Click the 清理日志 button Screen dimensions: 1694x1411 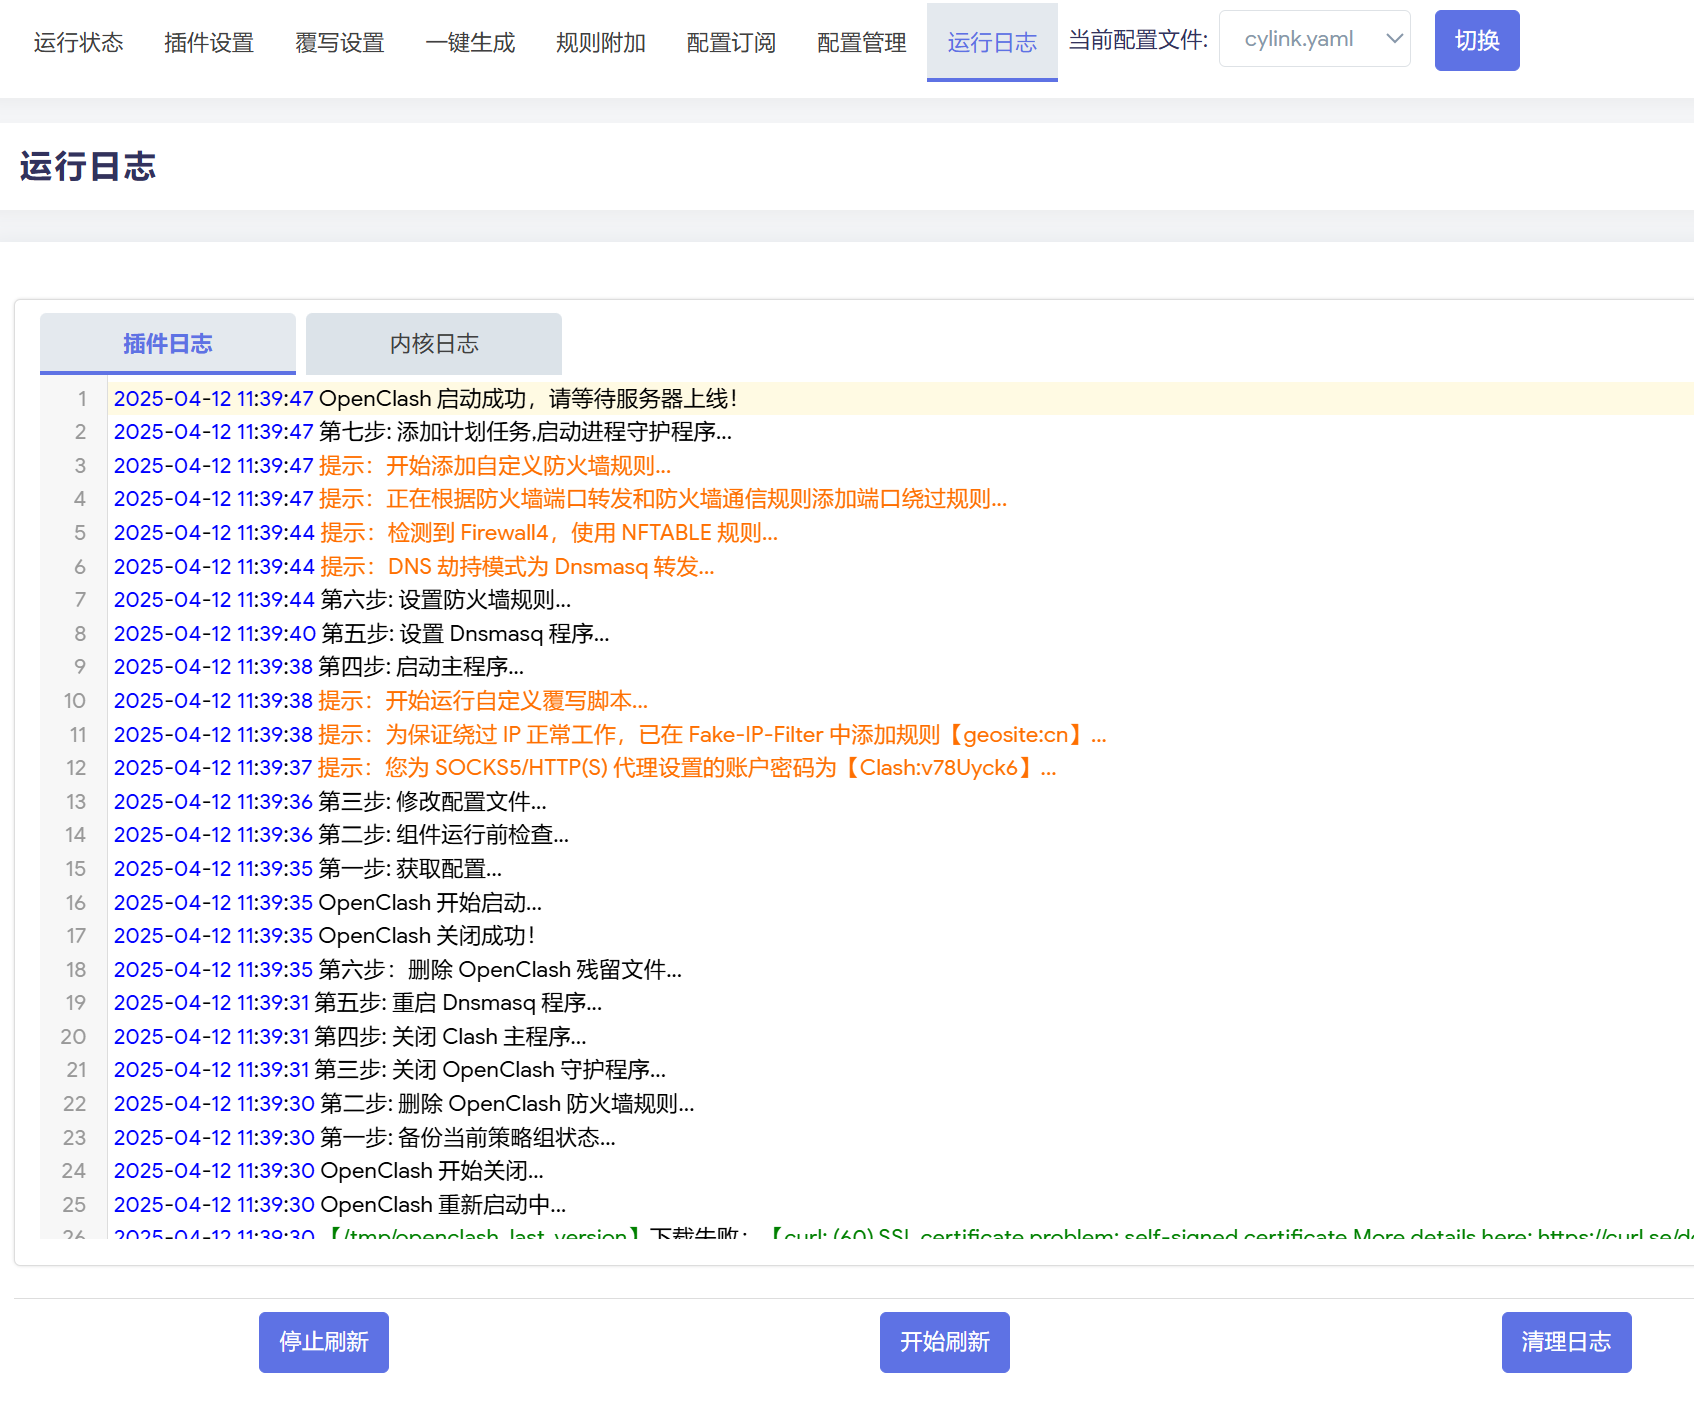pyautogui.click(x=1567, y=1342)
